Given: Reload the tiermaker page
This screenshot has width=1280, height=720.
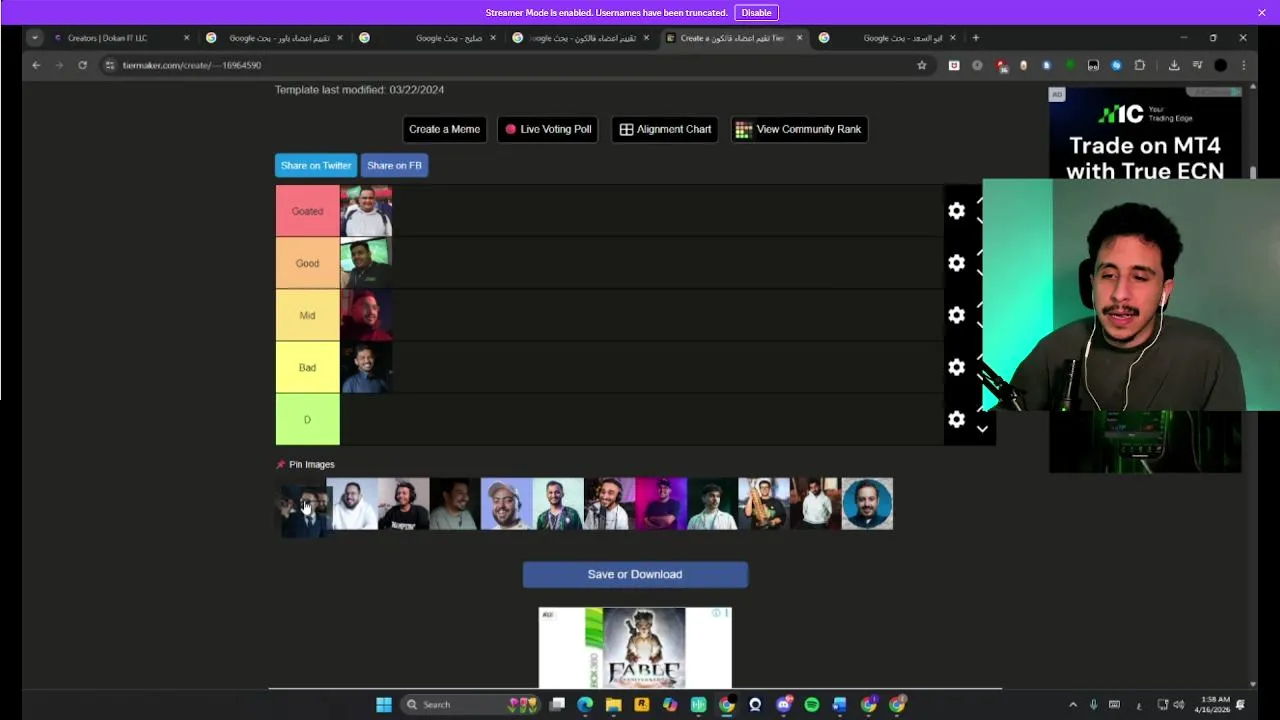Looking at the screenshot, I should 82,65.
